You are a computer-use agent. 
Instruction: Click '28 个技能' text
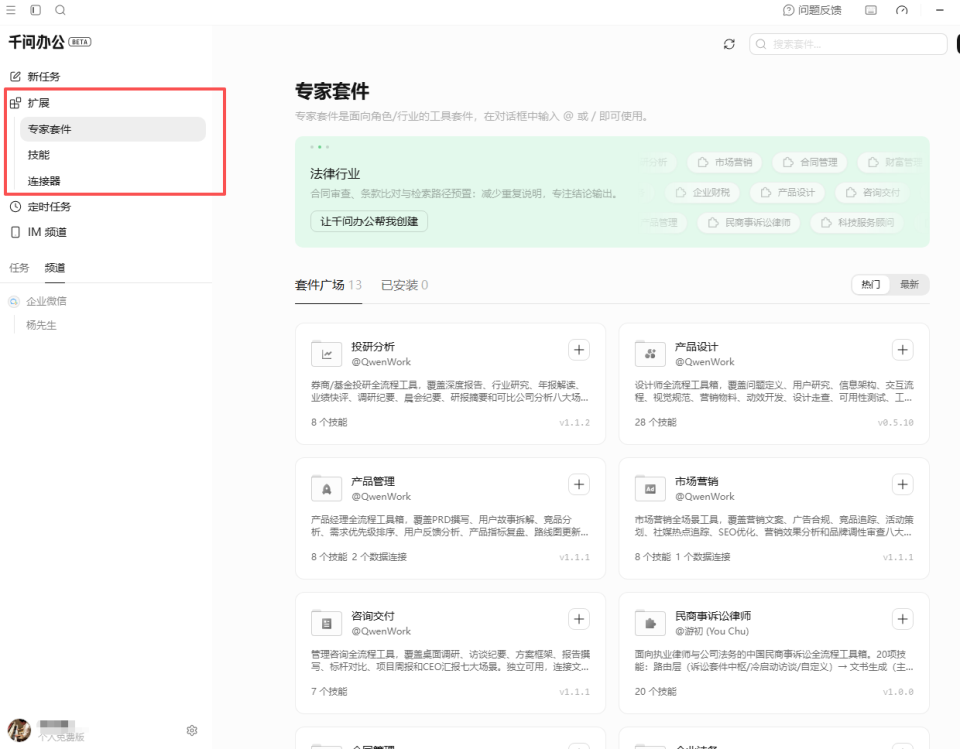[655, 422]
